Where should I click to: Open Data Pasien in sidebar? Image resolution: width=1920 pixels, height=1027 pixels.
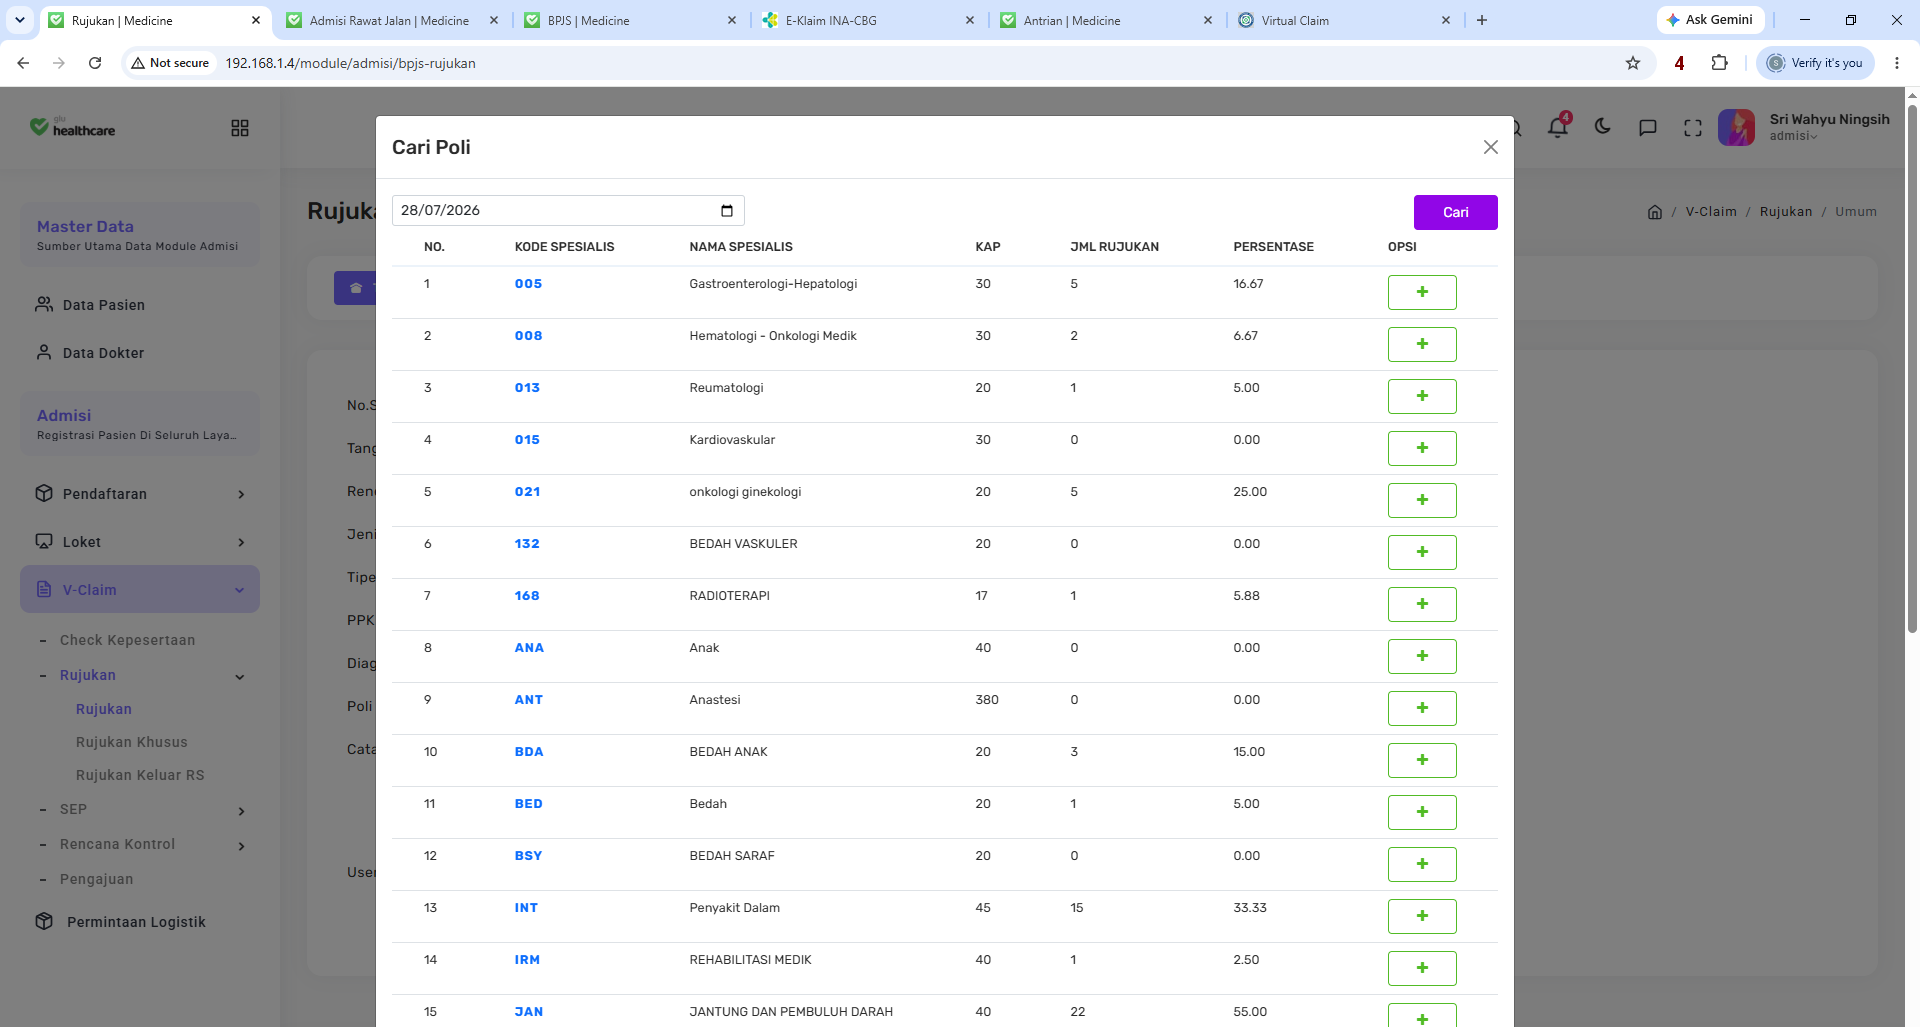click(104, 305)
